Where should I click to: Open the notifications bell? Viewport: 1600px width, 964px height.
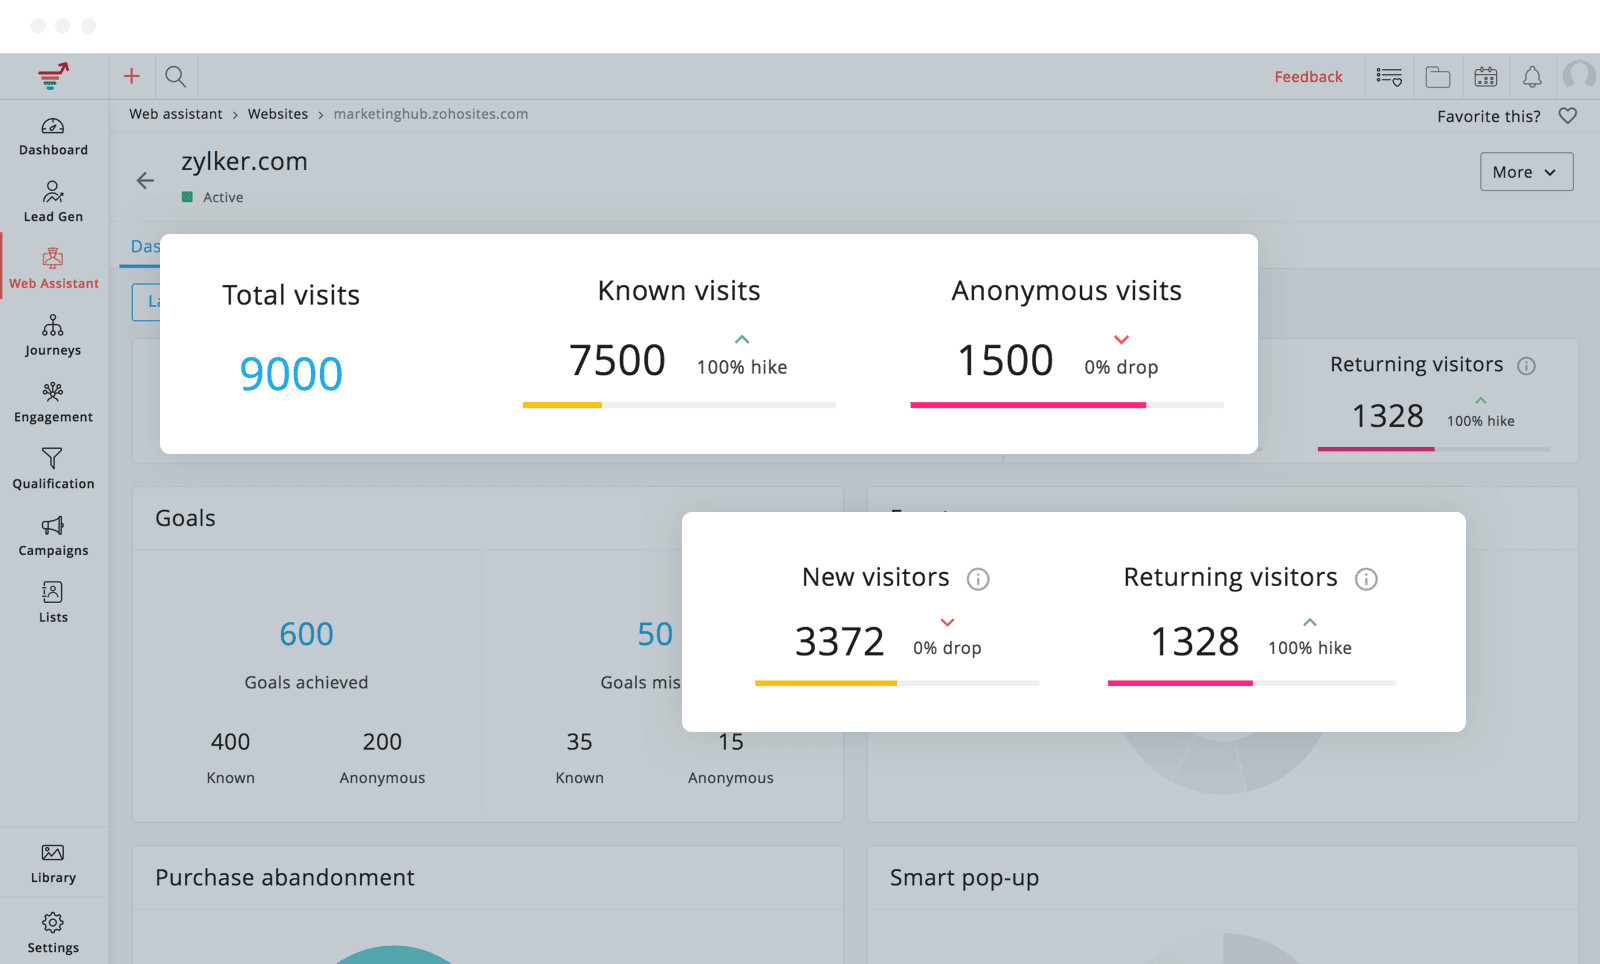pyautogui.click(x=1532, y=77)
